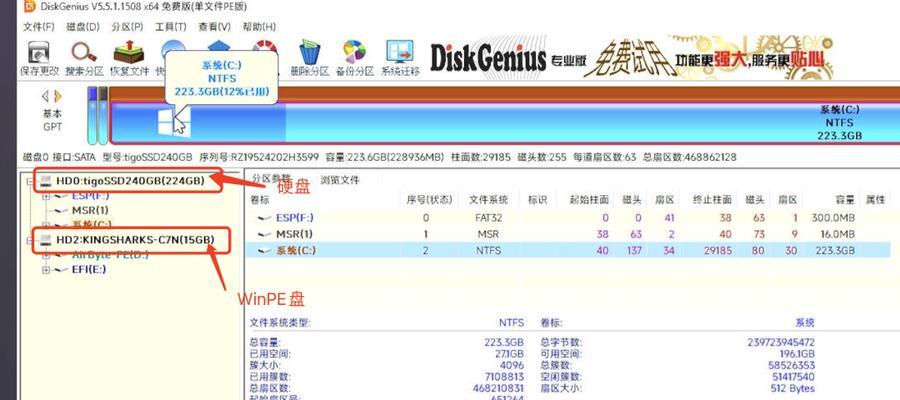This screenshot has height=400, width=900.
Task: Select 系统(C:) row in partition table
Action: pyautogui.click(x=568, y=250)
